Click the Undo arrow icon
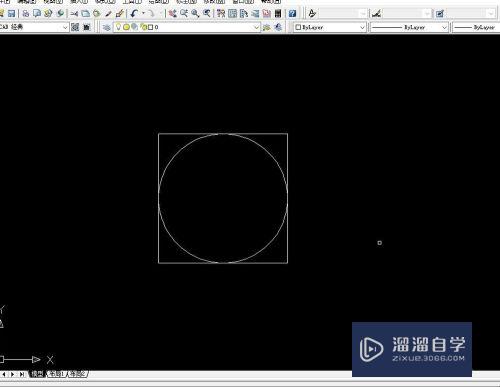 [x=134, y=14]
